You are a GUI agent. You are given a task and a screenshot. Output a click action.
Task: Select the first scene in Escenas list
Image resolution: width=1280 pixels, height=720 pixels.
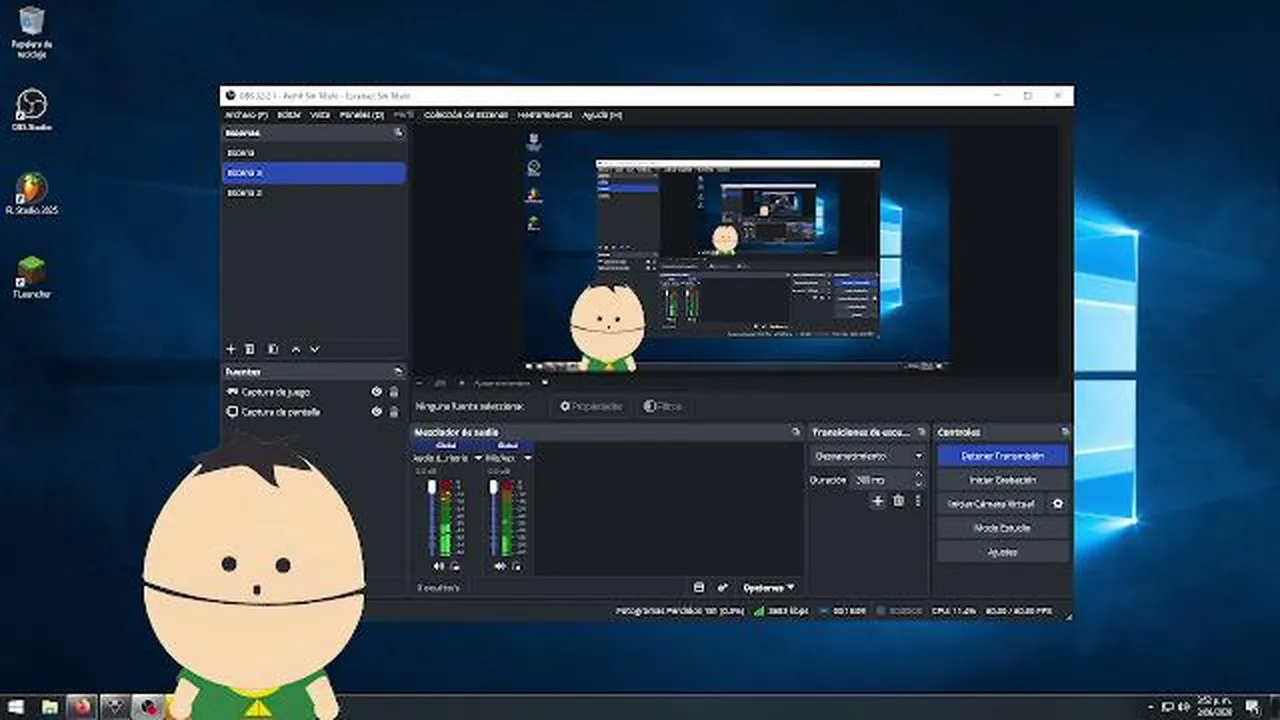313,153
